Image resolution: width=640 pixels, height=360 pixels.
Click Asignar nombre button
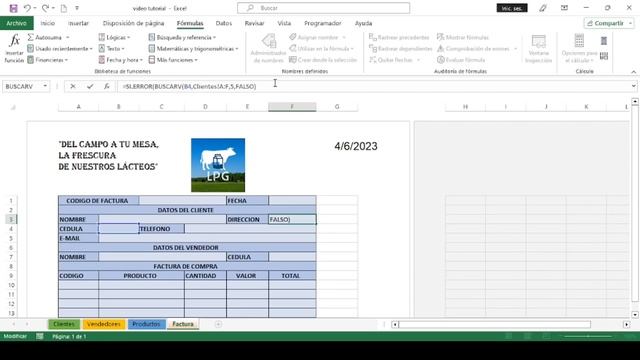(x=318, y=37)
